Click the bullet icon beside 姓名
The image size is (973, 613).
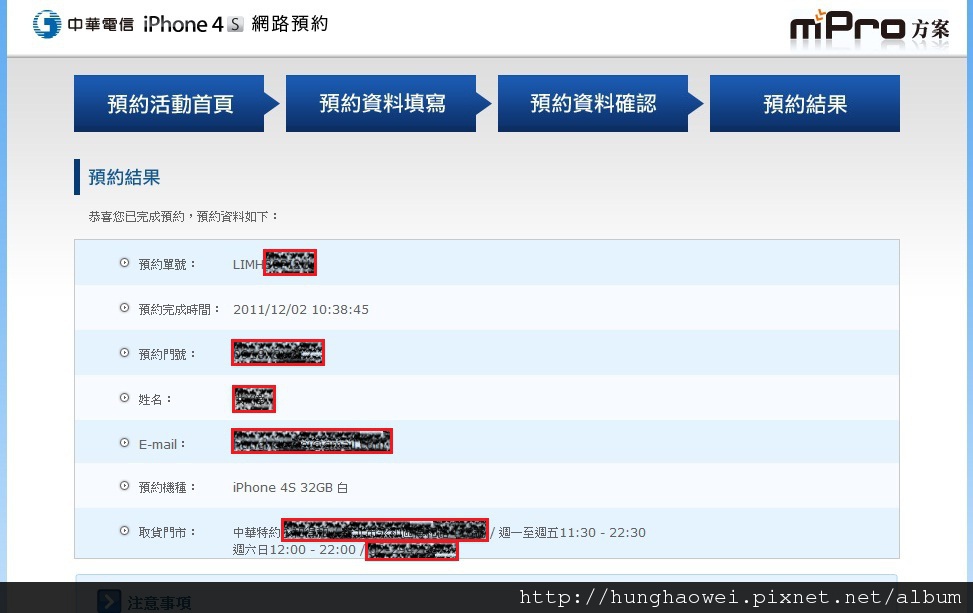click(x=125, y=398)
